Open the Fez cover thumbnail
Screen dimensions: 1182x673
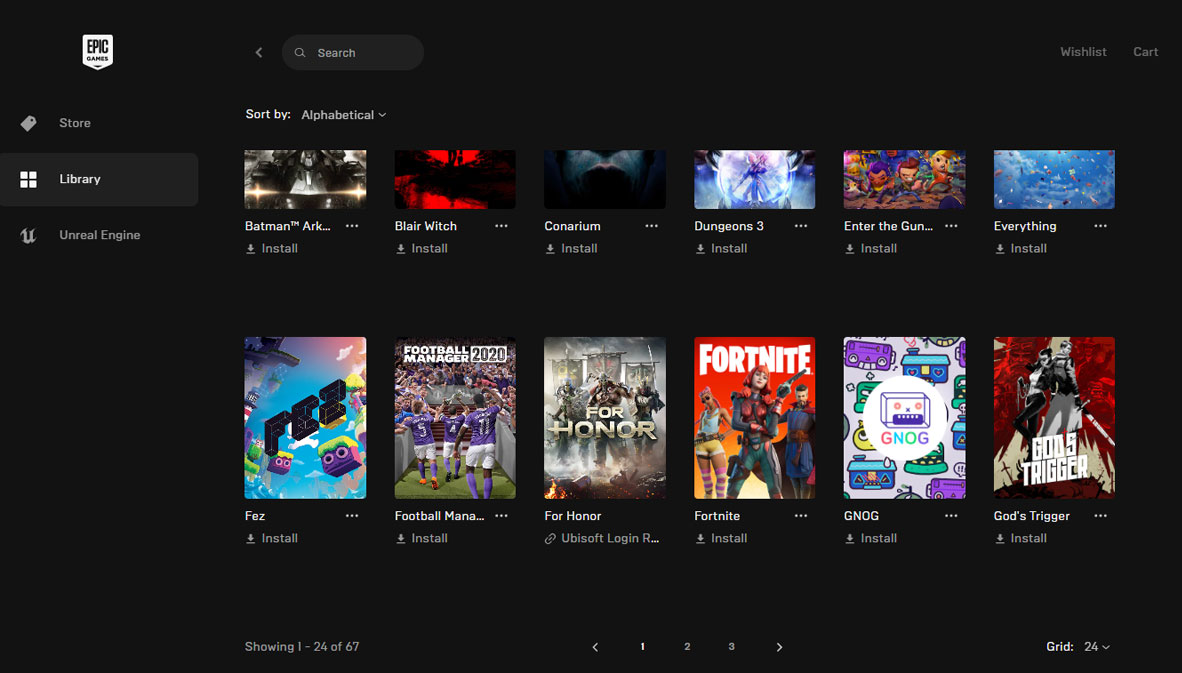point(305,418)
